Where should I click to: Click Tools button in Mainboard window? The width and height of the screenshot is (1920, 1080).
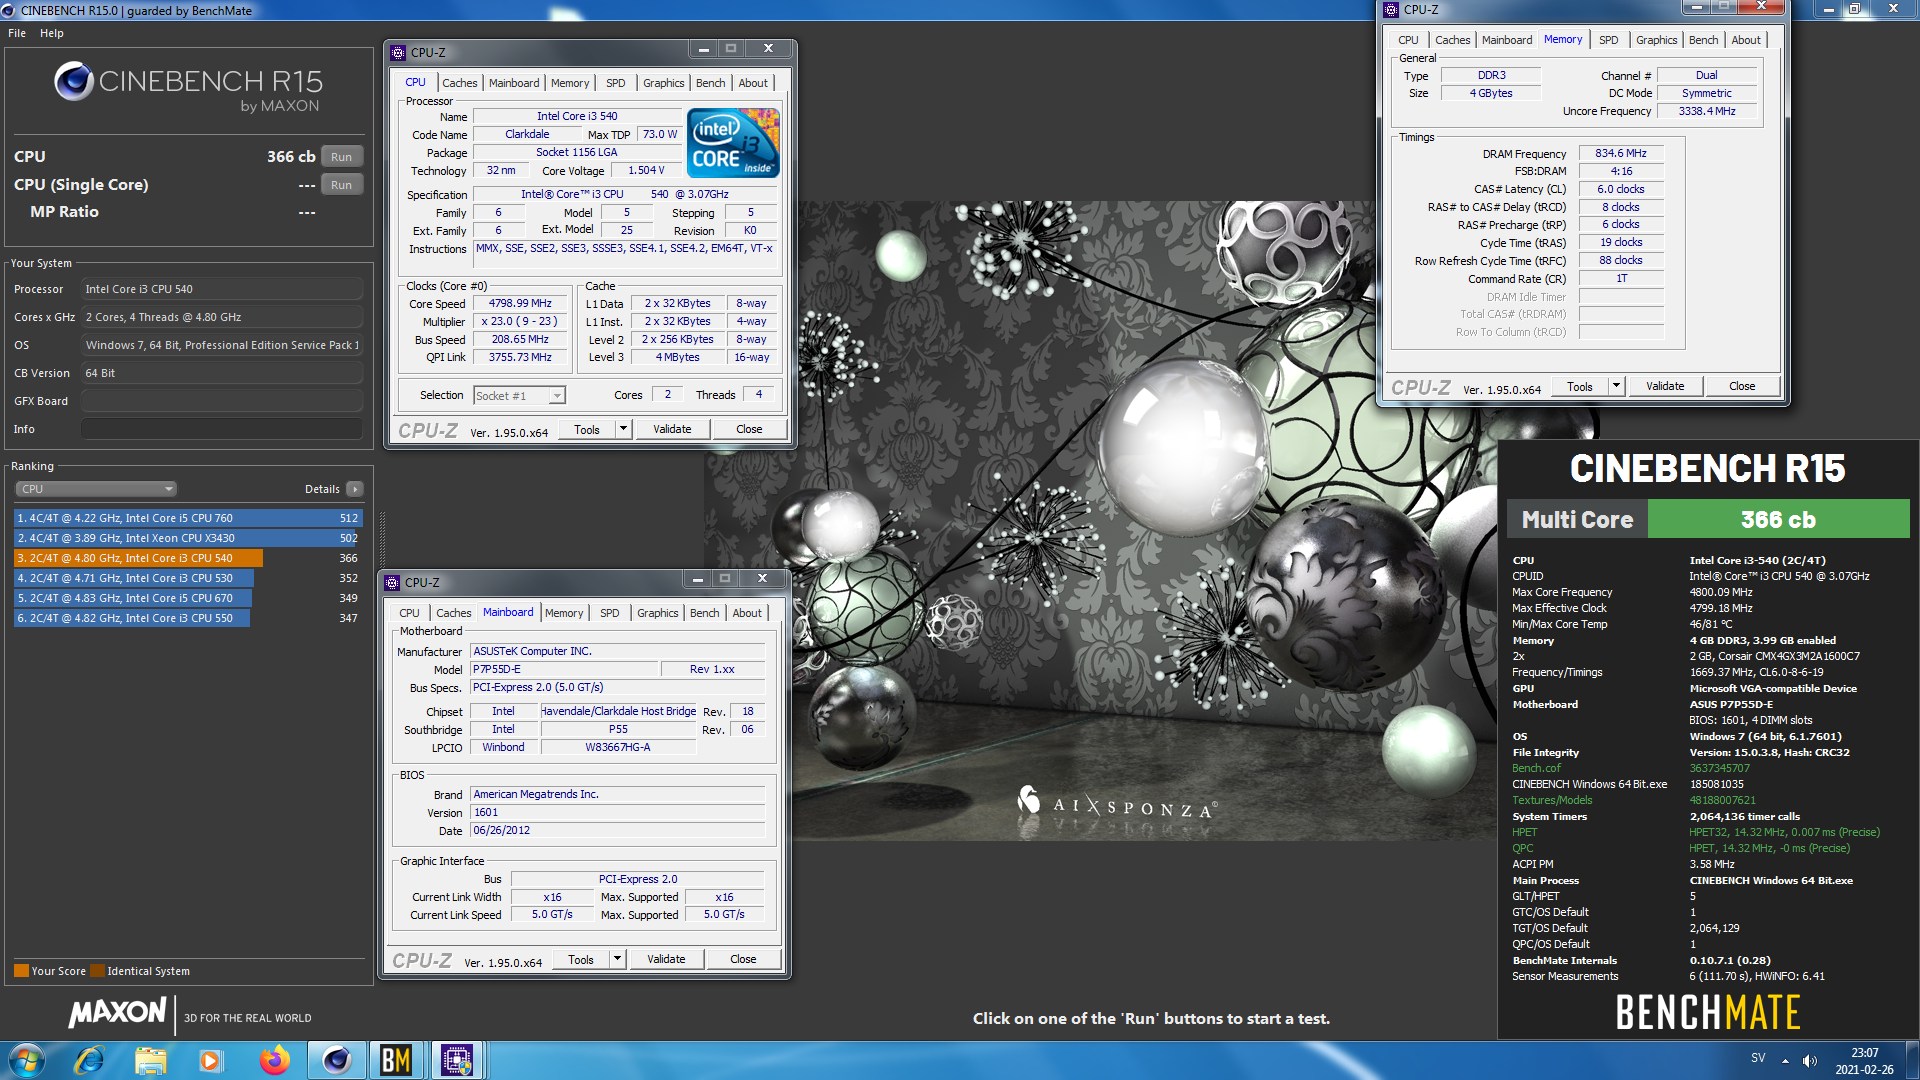click(581, 959)
